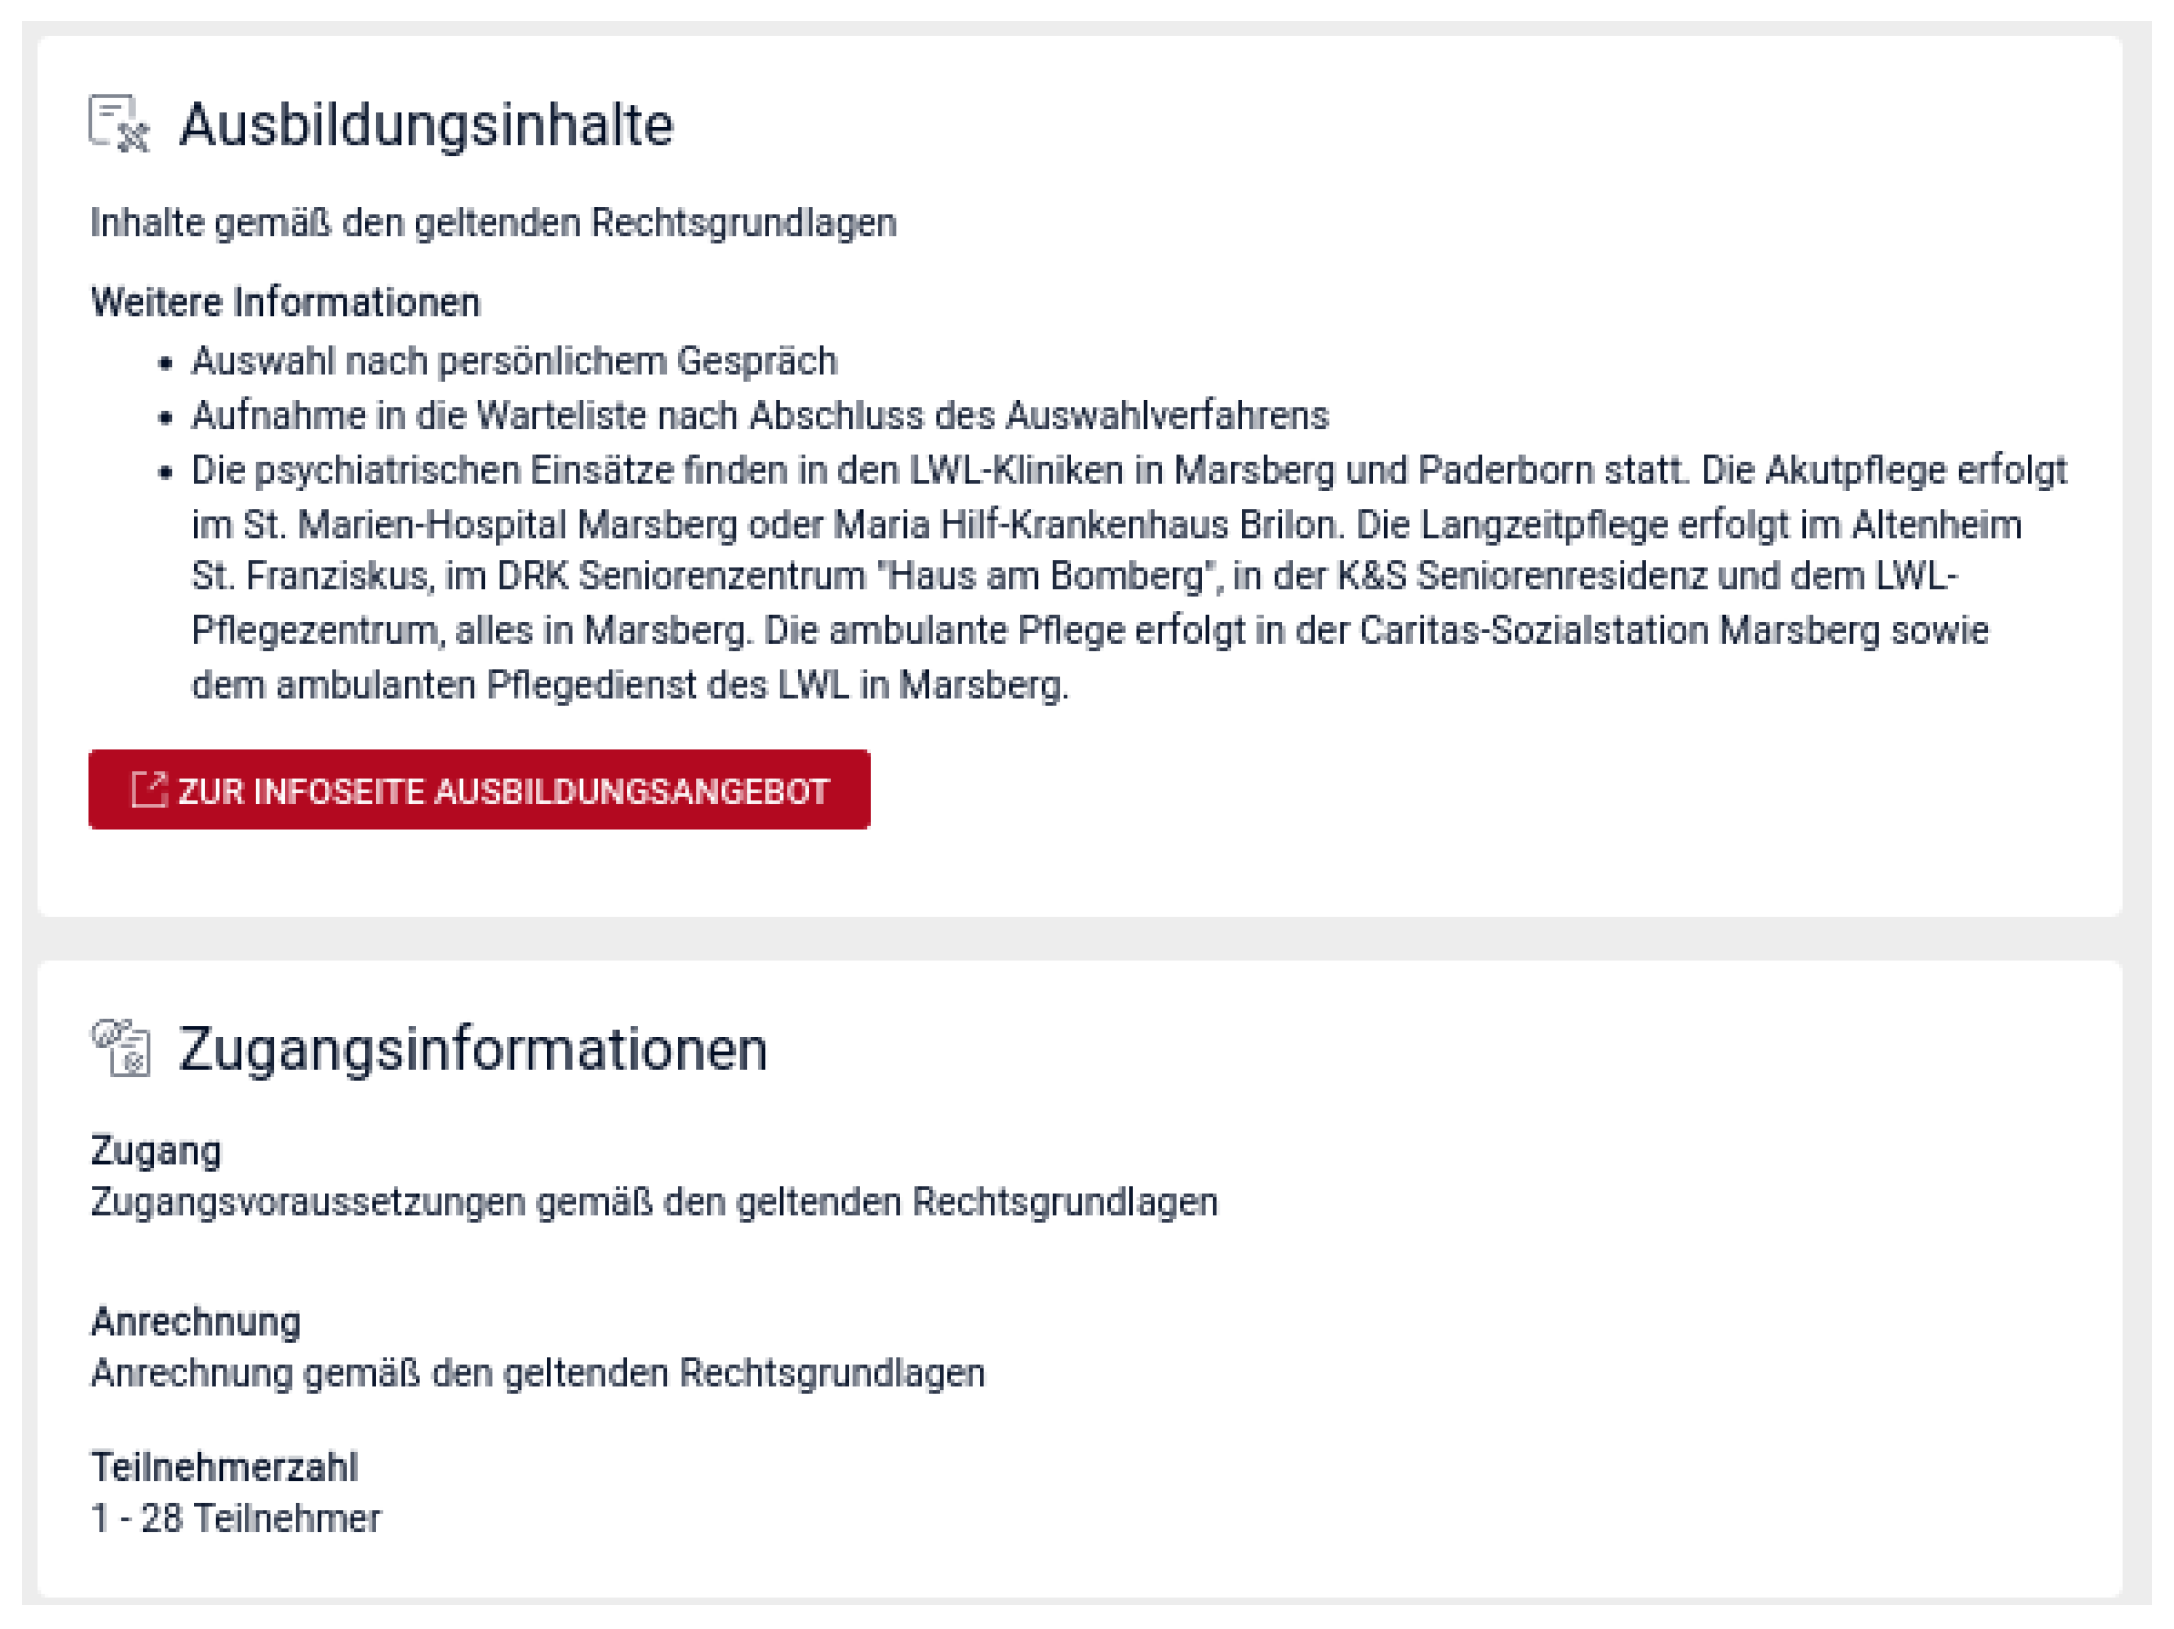Click the Zugangsvoraussetzungen gemäß Rechtsgrundlagen text
The height and width of the screenshot is (1629, 2174).
[x=654, y=1202]
